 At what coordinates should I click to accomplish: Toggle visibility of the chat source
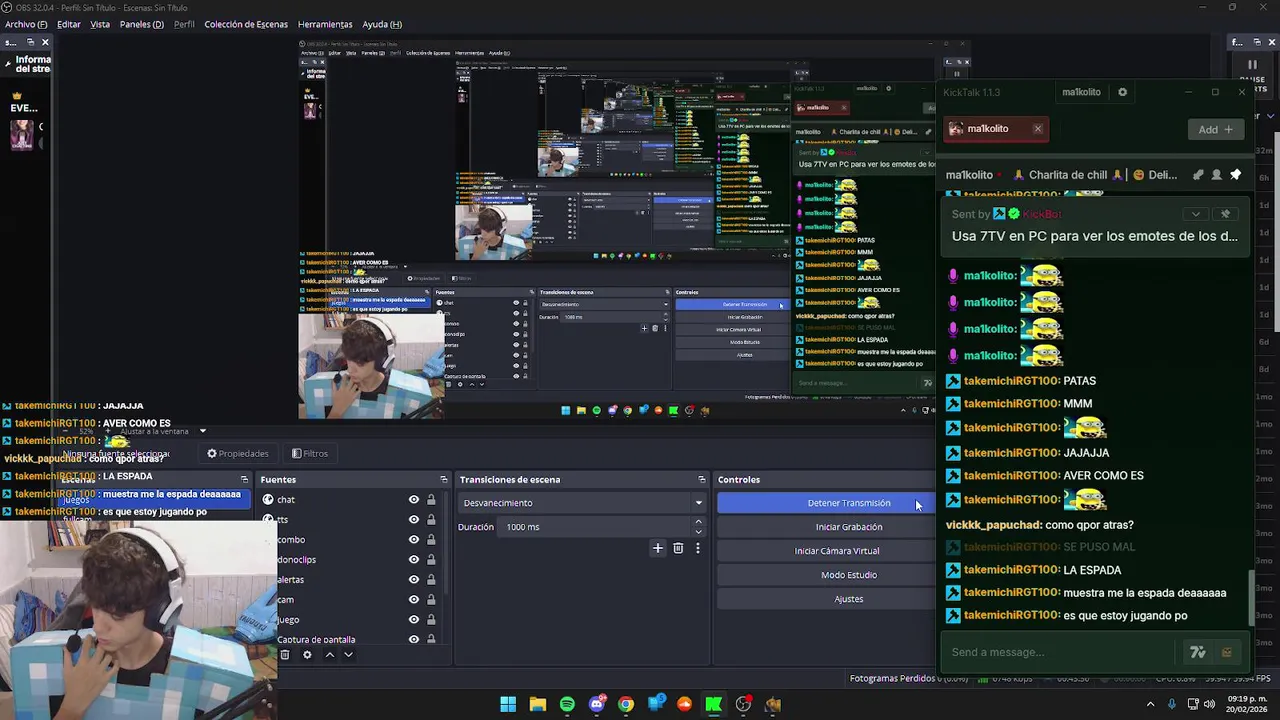click(413, 500)
